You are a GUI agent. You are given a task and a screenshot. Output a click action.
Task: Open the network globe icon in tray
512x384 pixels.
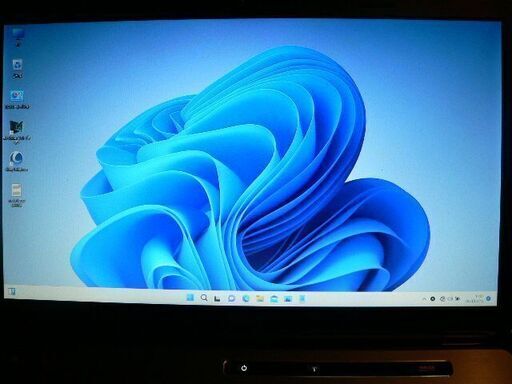point(443,299)
